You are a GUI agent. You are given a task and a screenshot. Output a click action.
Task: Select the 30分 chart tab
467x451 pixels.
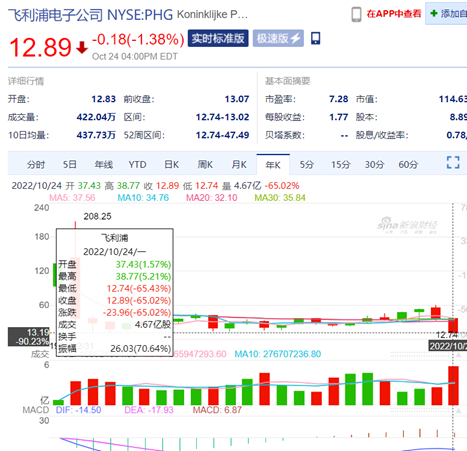point(374,165)
